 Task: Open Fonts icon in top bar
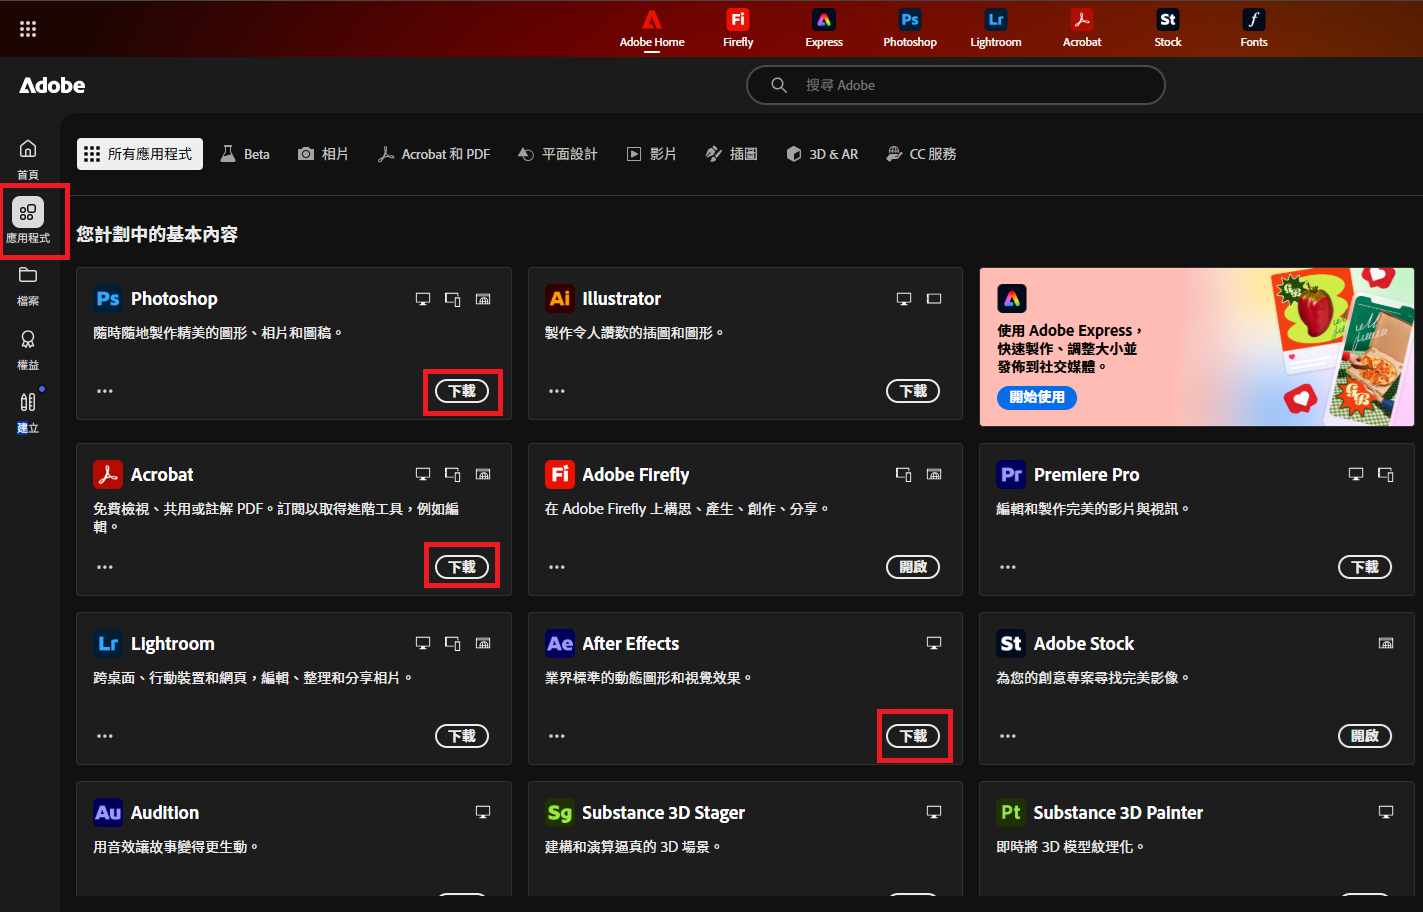[1254, 28]
